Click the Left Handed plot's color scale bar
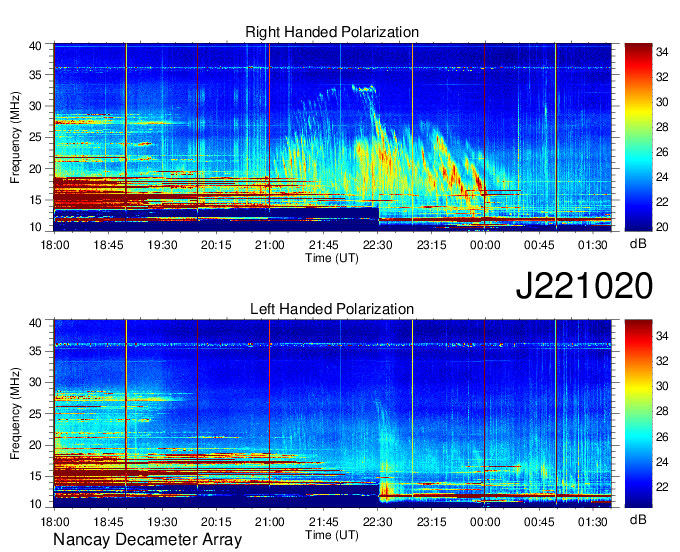This screenshot has width=680, height=552. (x=638, y=414)
